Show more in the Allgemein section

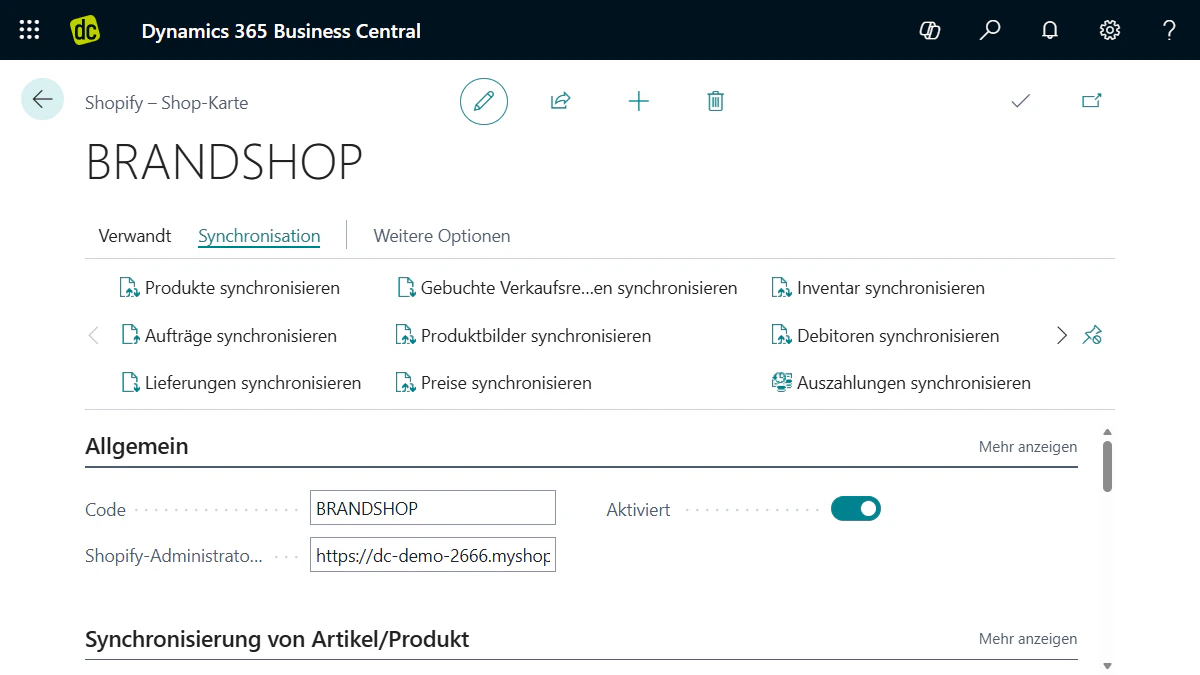coord(1028,447)
